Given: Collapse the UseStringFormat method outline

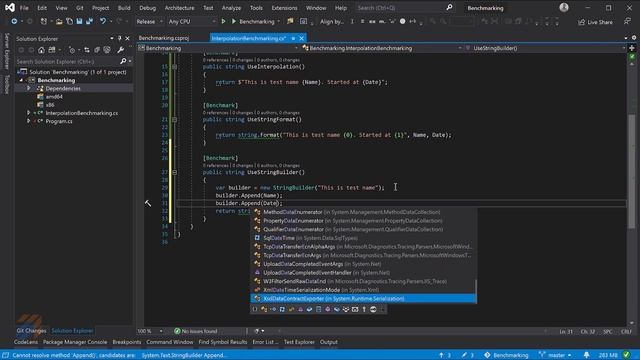Looking at the screenshot, I should click(x=174, y=120).
